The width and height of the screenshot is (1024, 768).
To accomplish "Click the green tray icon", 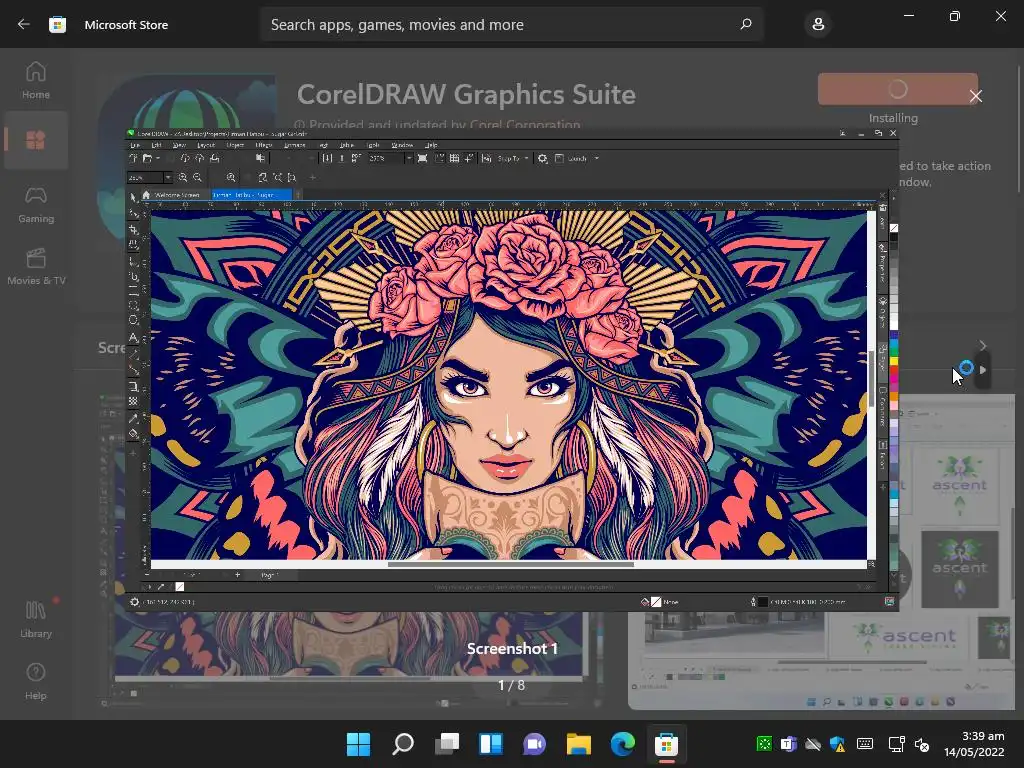I will (x=763, y=743).
